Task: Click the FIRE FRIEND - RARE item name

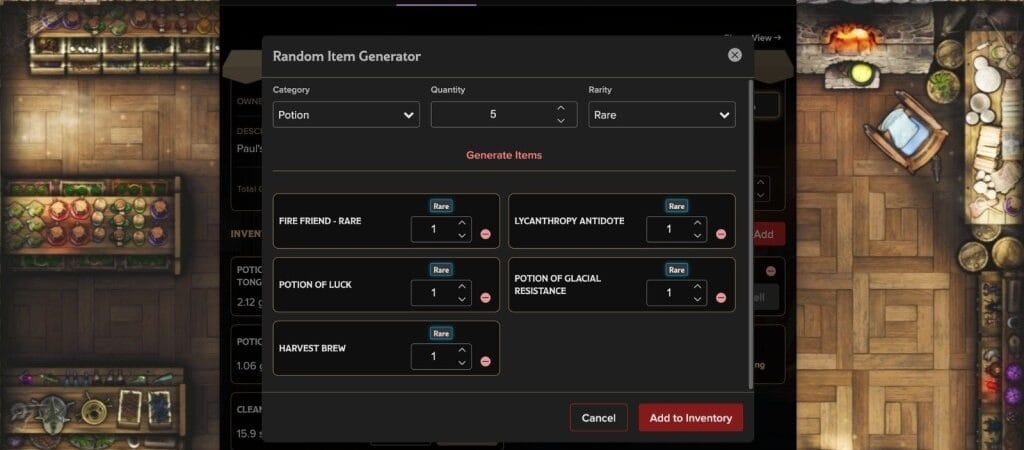Action: point(320,221)
